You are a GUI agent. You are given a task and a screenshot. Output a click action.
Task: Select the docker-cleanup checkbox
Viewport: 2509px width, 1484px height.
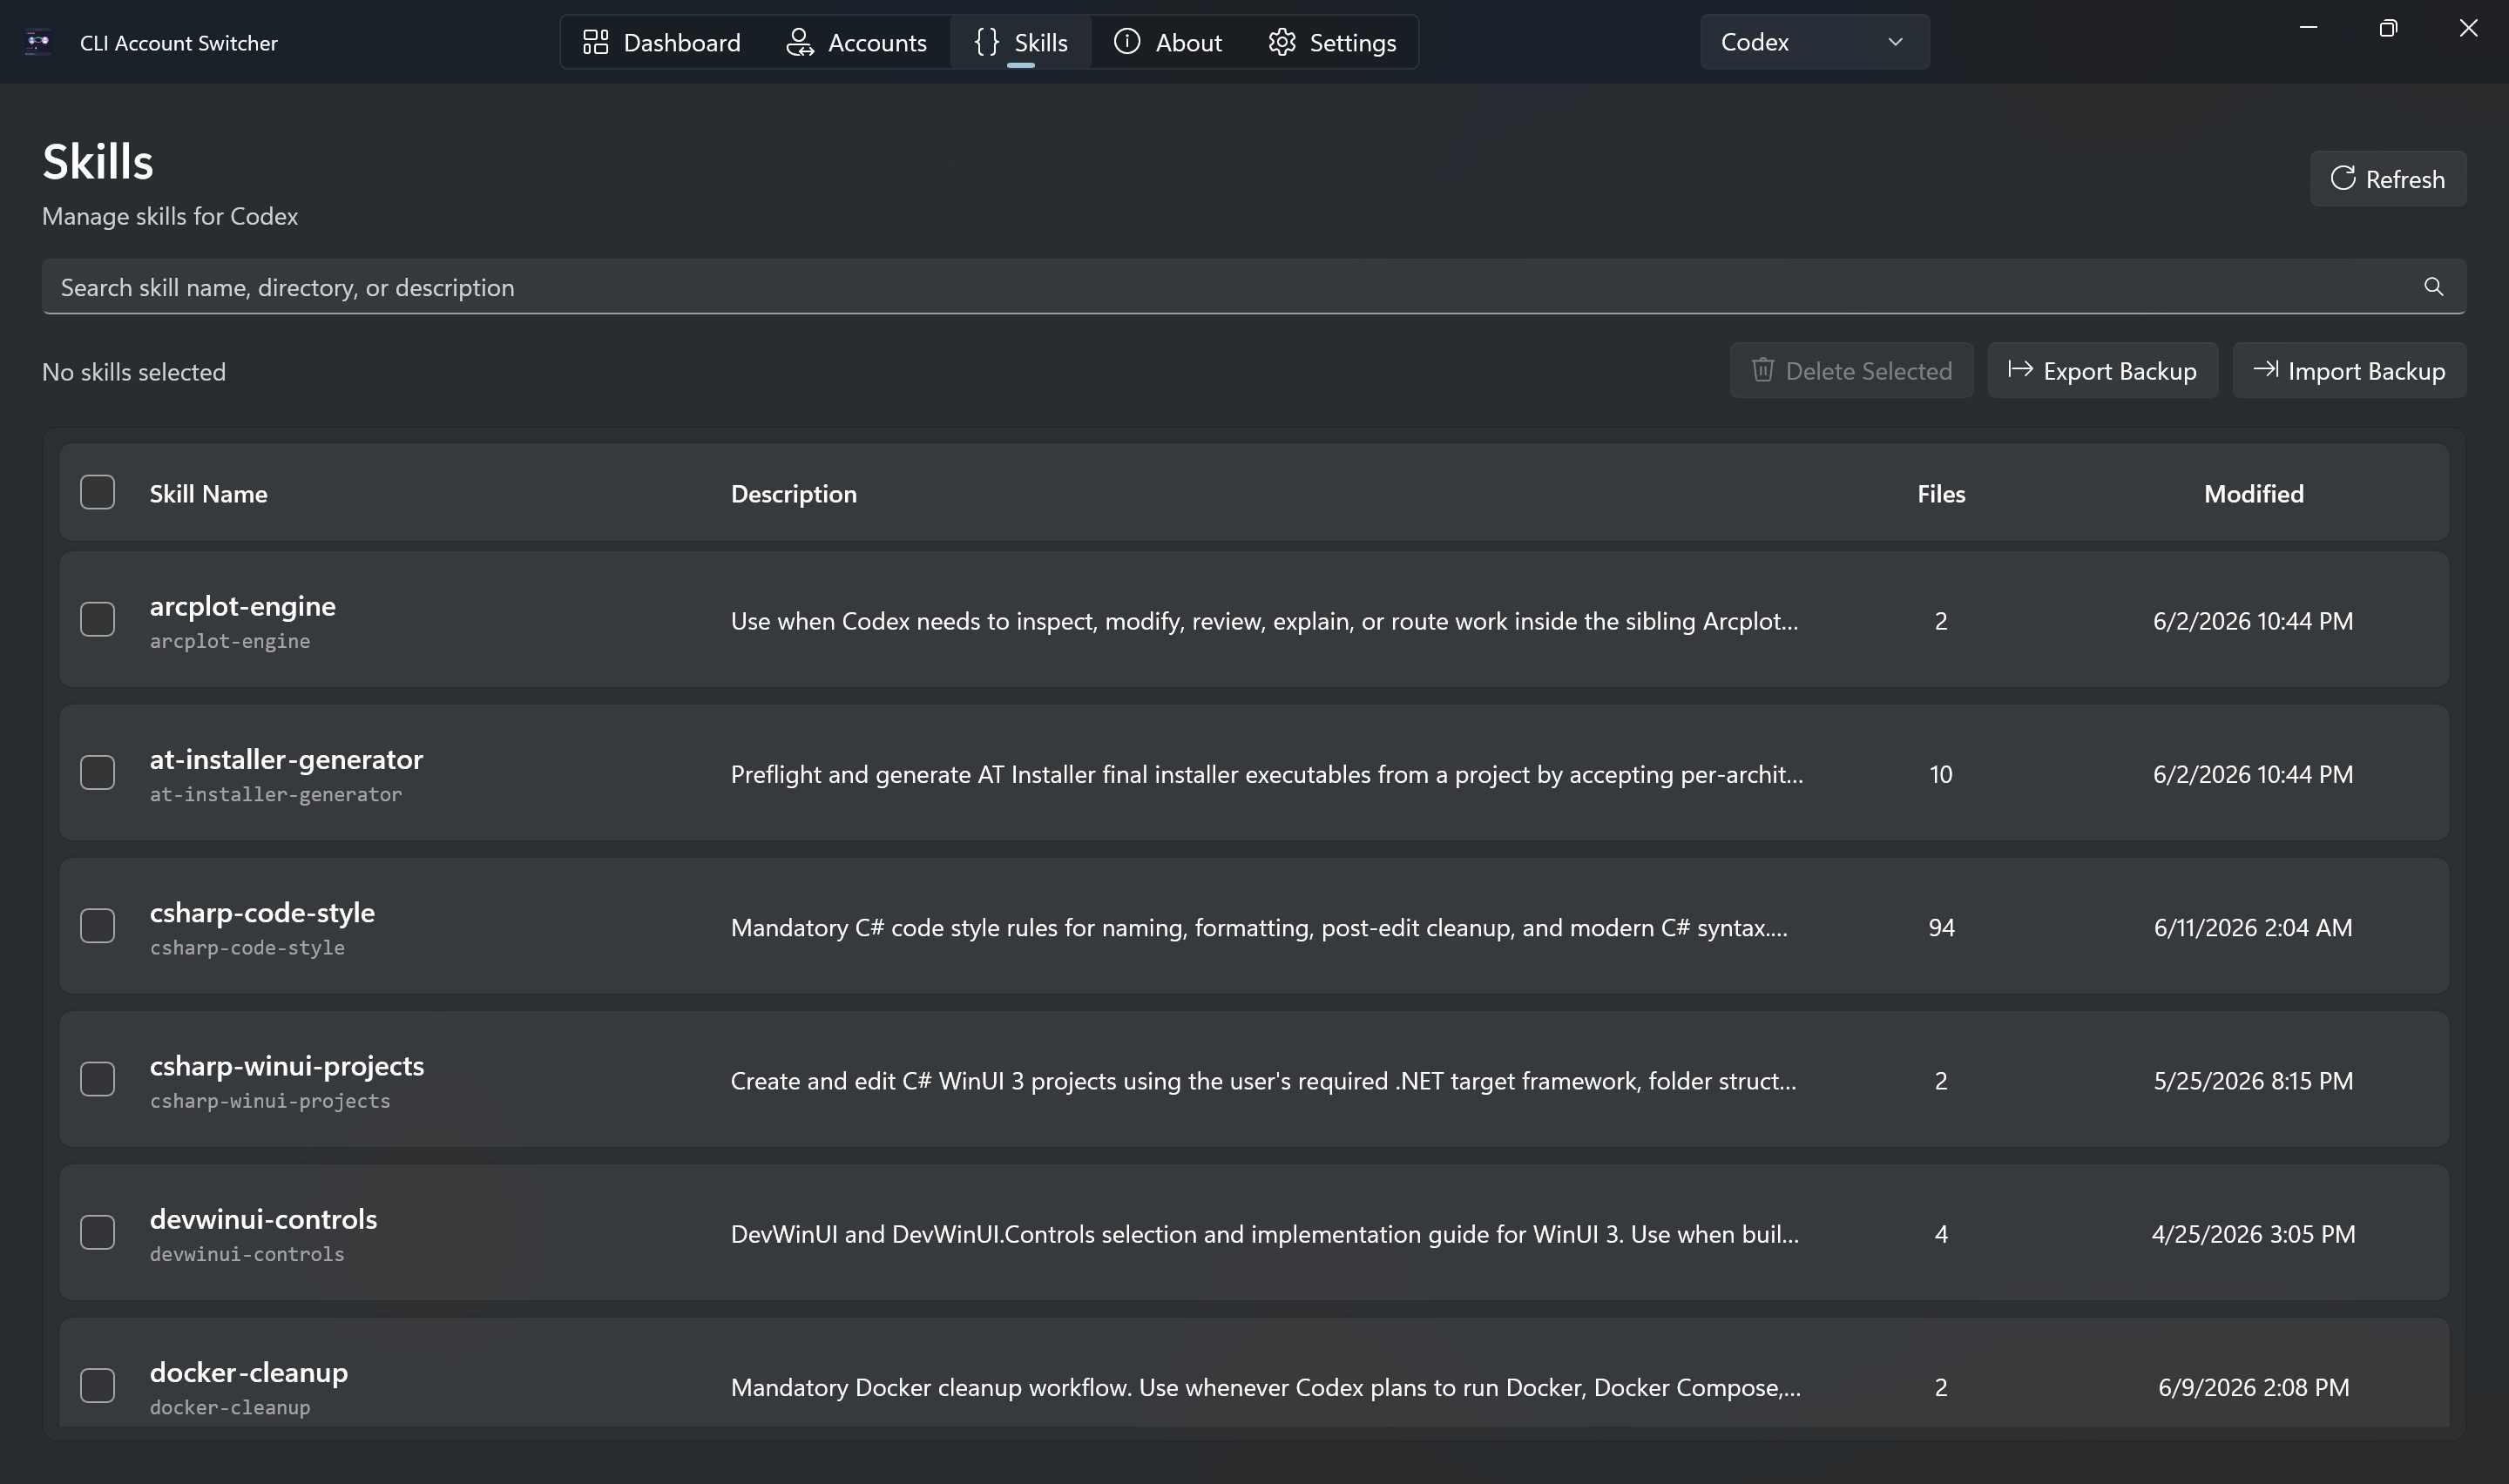click(97, 1386)
